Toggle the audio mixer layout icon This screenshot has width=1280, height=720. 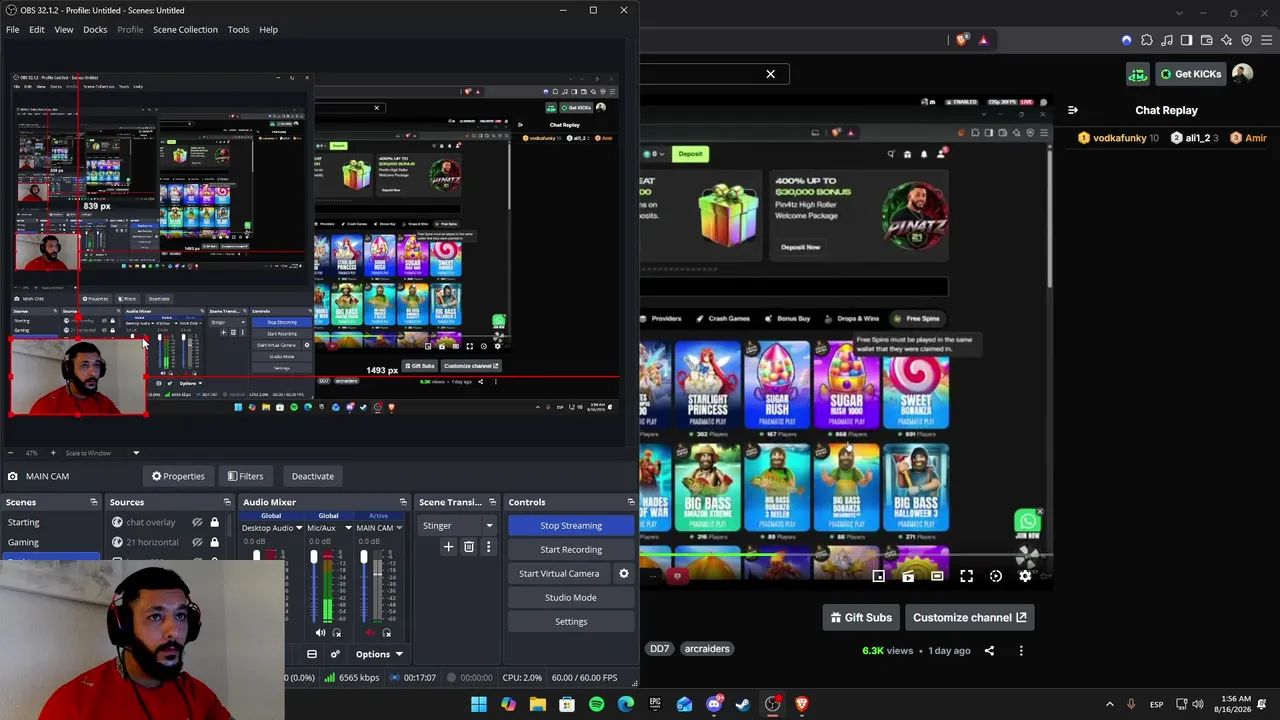pyautogui.click(x=312, y=655)
